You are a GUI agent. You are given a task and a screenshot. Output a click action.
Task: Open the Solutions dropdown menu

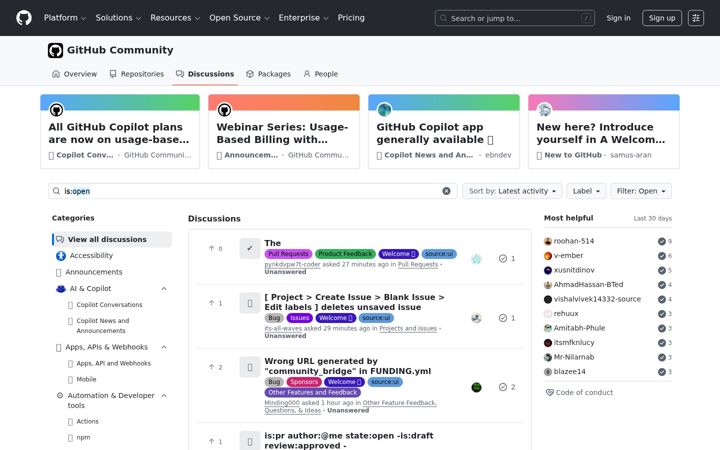(x=118, y=18)
